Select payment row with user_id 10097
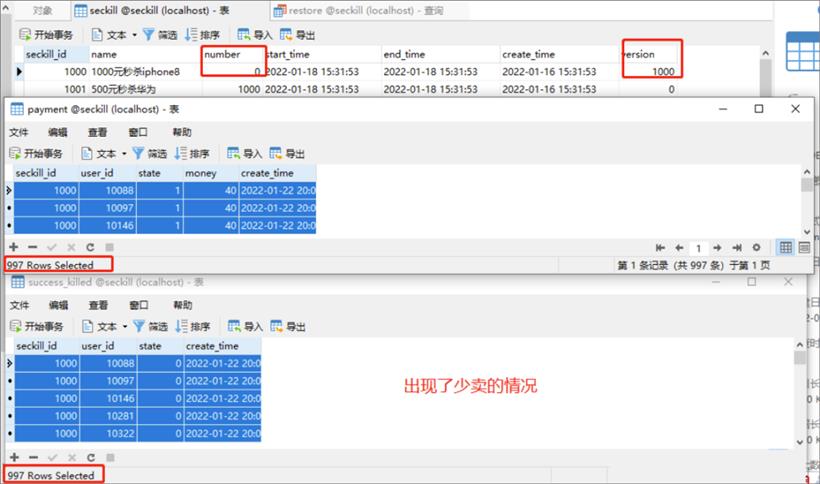This screenshot has height=484, width=820. tap(165, 208)
